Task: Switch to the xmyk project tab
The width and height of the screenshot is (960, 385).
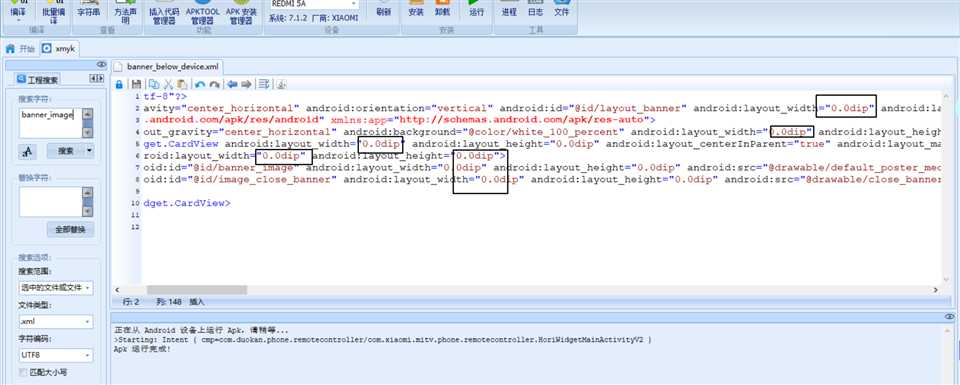Action: (x=58, y=49)
